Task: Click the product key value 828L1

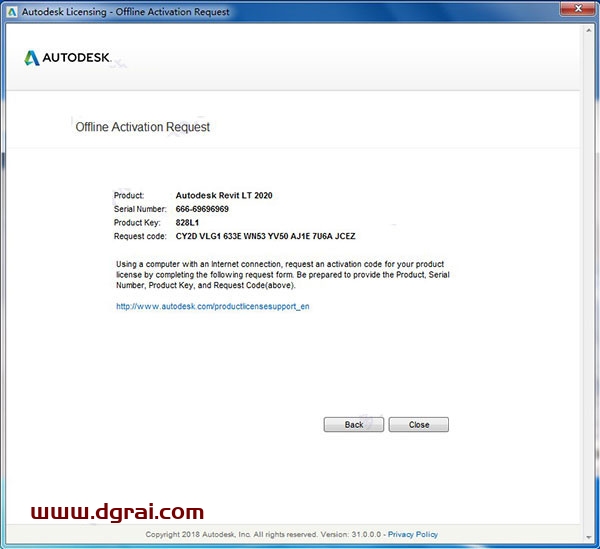Action: (x=187, y=223)
